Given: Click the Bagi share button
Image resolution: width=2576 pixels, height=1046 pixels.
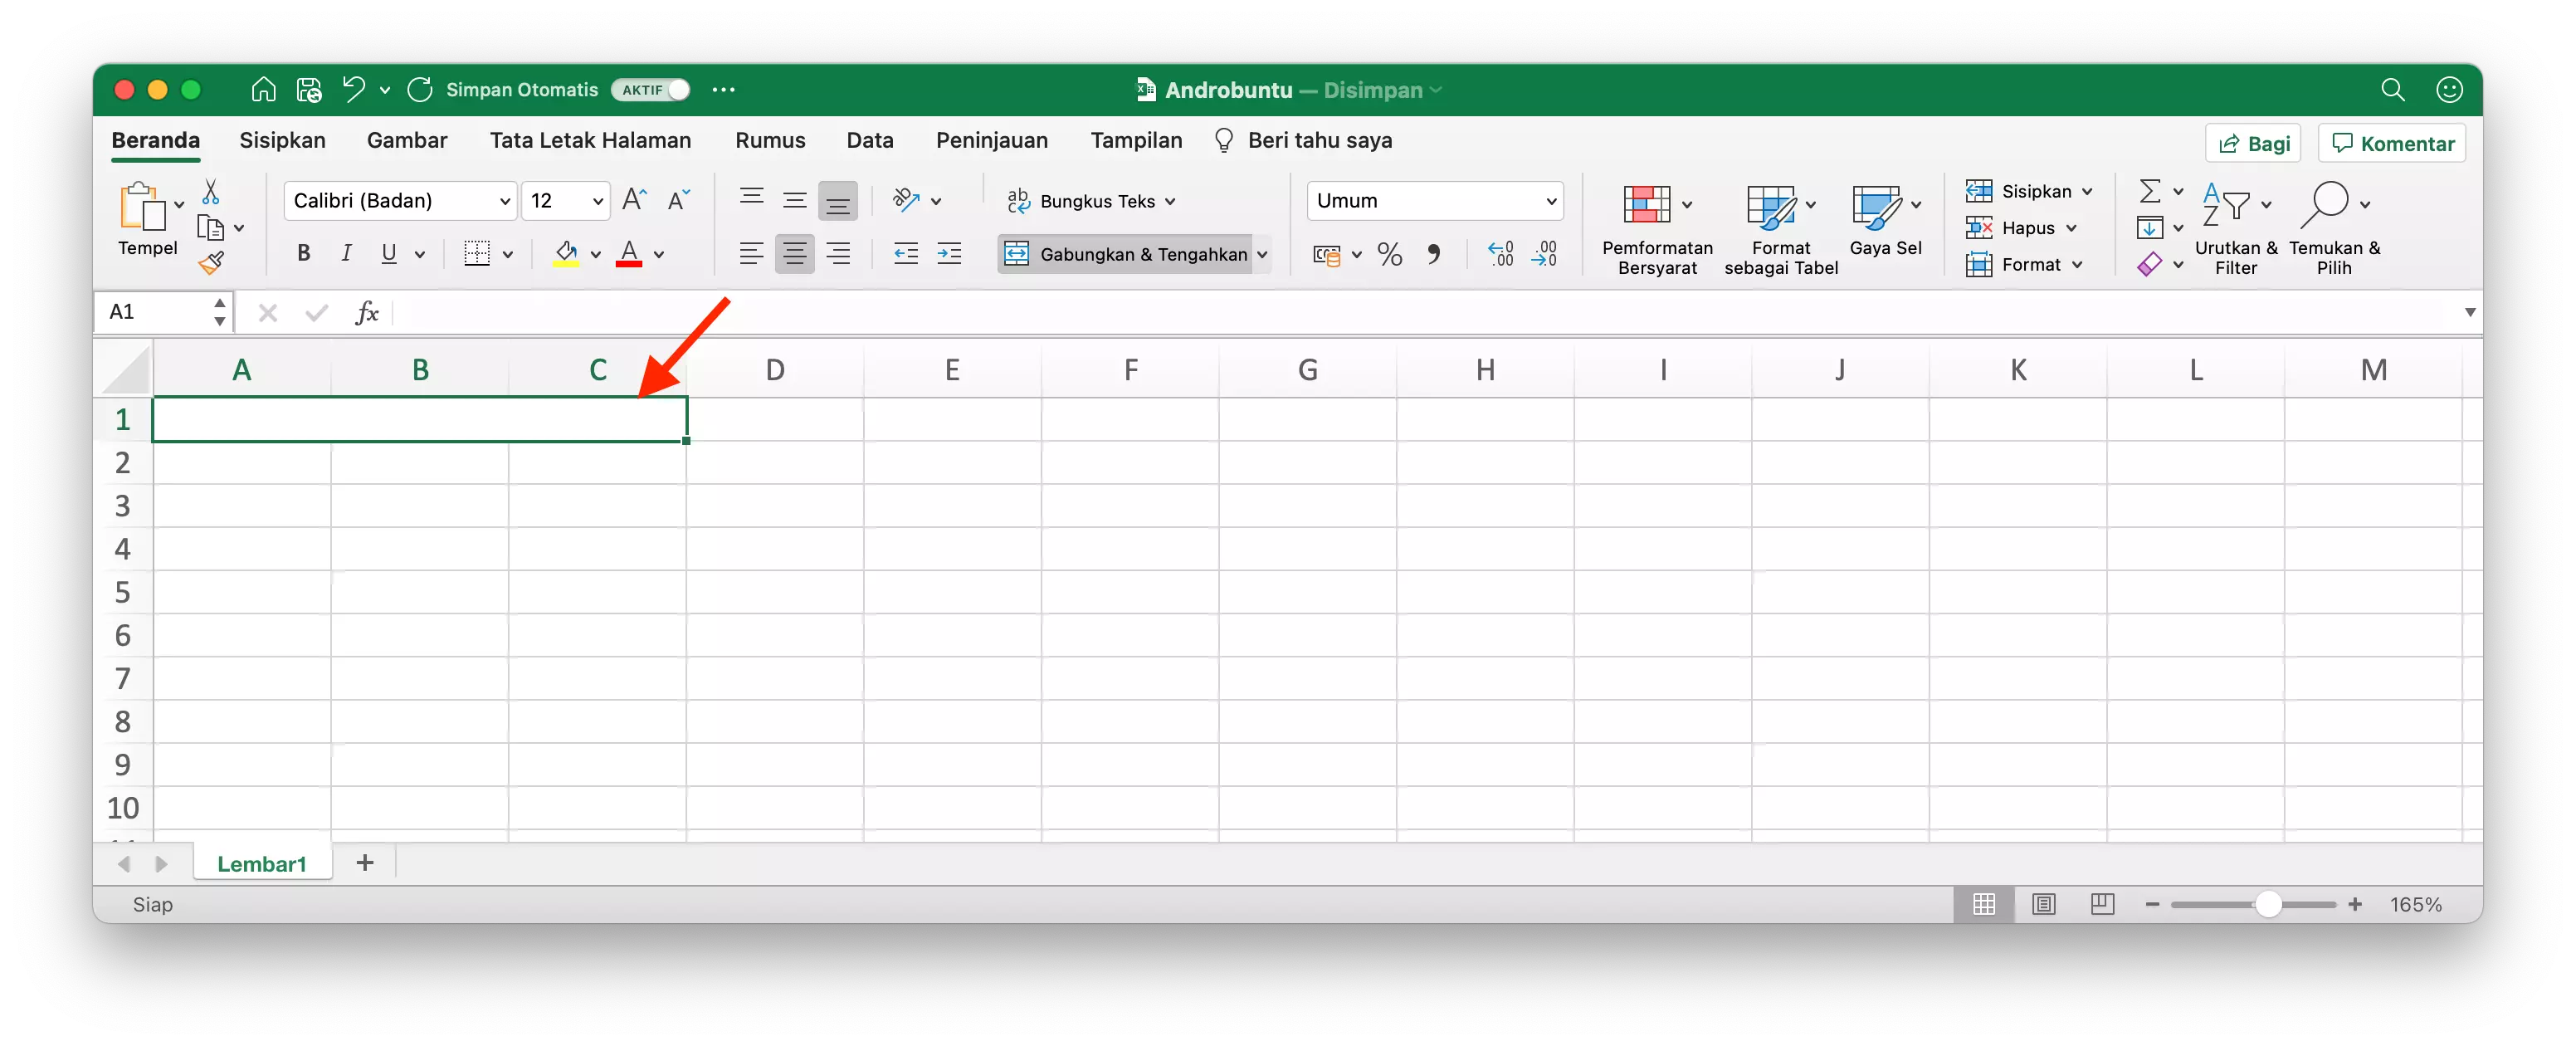Looking at the screenshot, I should (x=2253, y=142).
